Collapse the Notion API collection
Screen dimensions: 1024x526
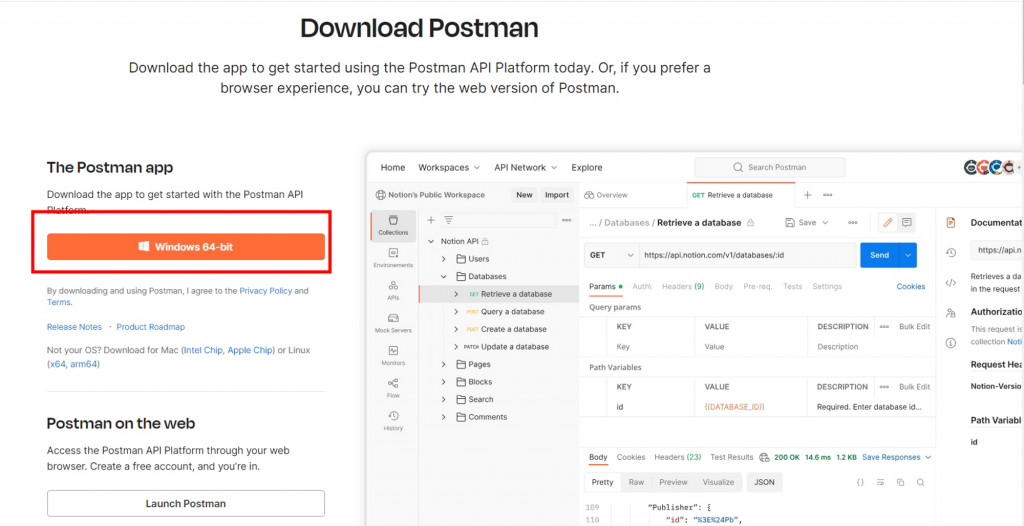click(431, 241)
